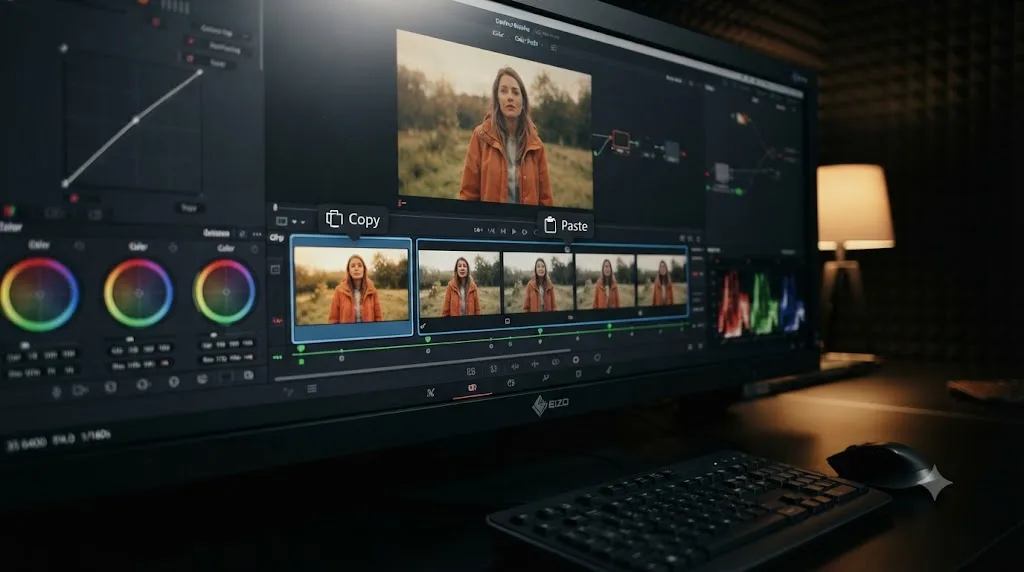Screen dimensions: 1024x572
Task: Select the last clip in the paste target group
Action: 662,280
